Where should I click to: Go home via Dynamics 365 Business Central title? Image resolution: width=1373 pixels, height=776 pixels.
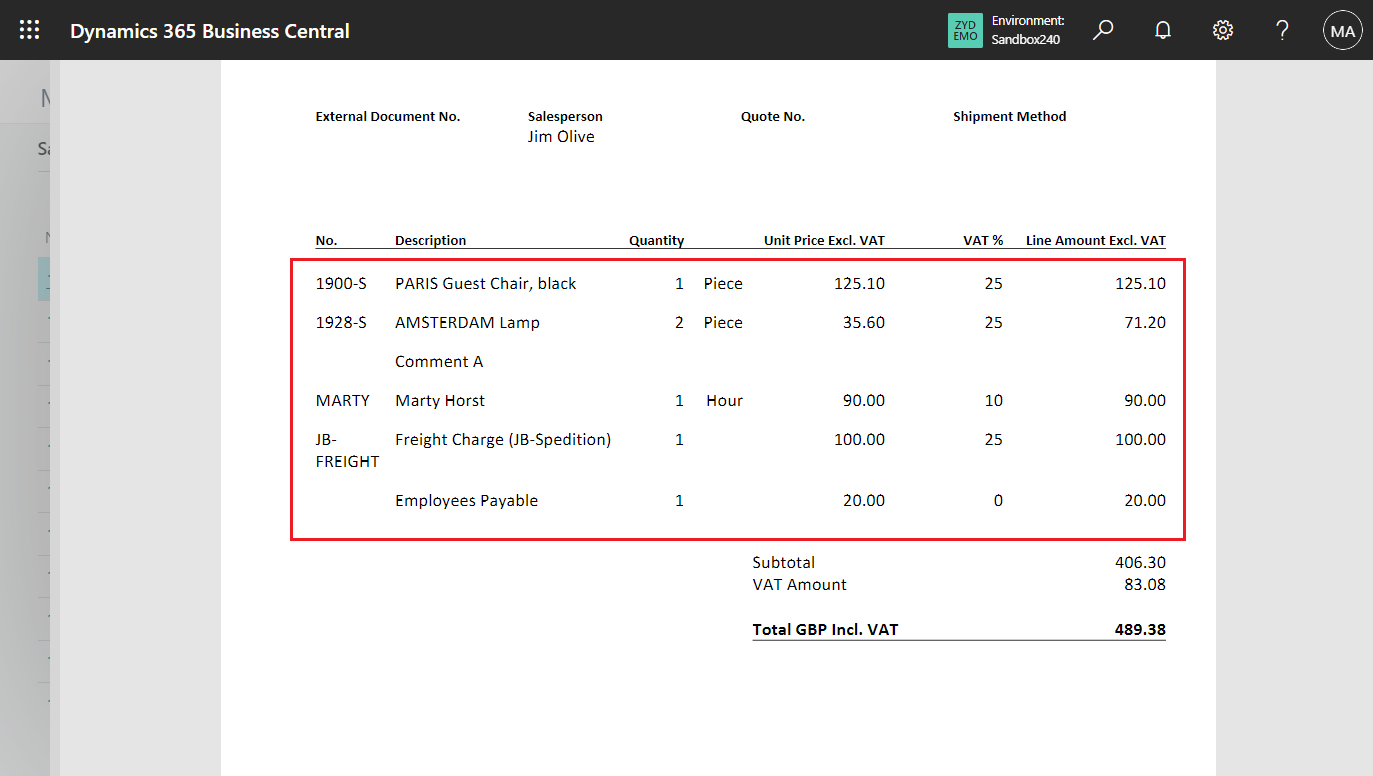coord(209,30)
